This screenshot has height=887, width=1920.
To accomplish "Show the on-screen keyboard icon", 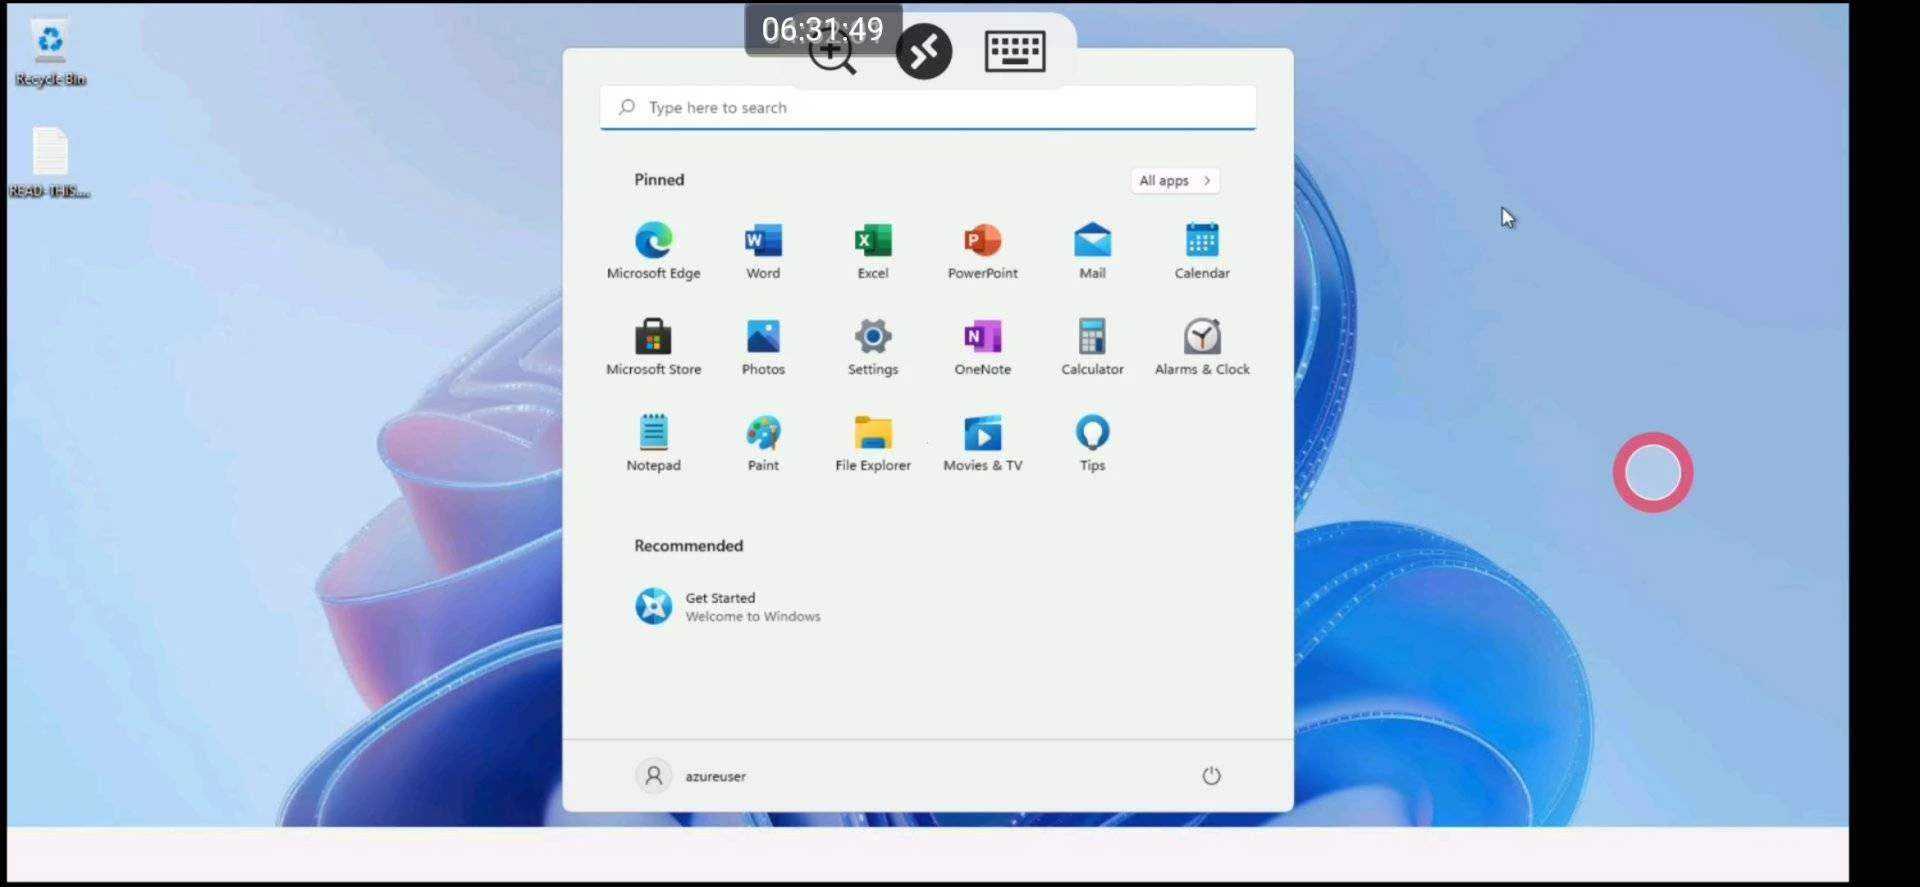I will click(1015, 51).
